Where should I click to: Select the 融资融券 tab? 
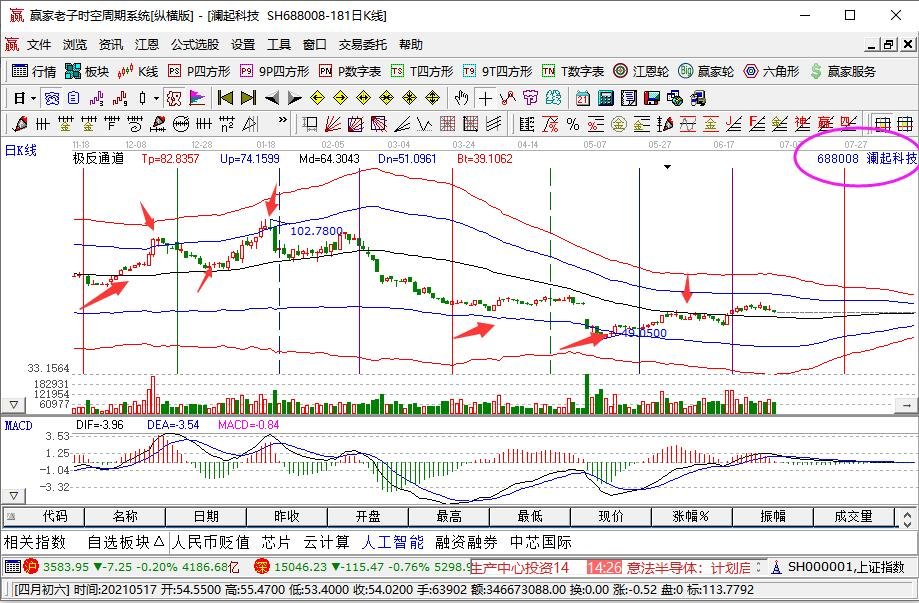tap(466, 542)
